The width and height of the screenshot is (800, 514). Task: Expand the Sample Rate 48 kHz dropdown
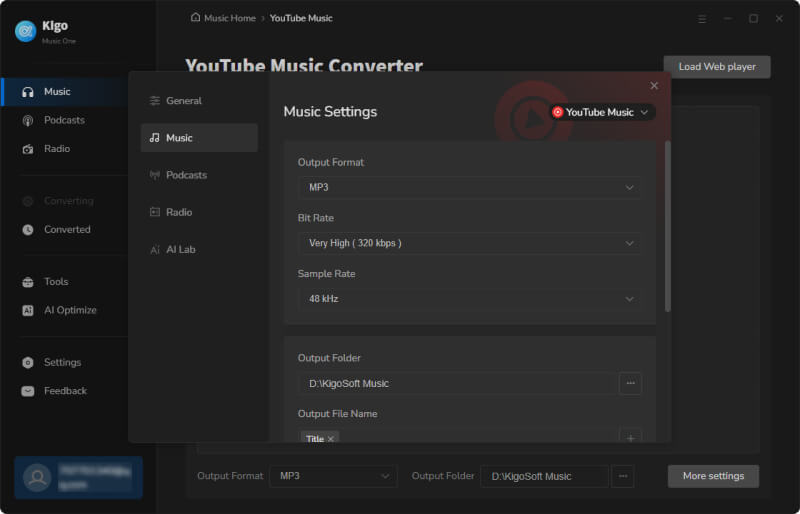pos(469,299)
